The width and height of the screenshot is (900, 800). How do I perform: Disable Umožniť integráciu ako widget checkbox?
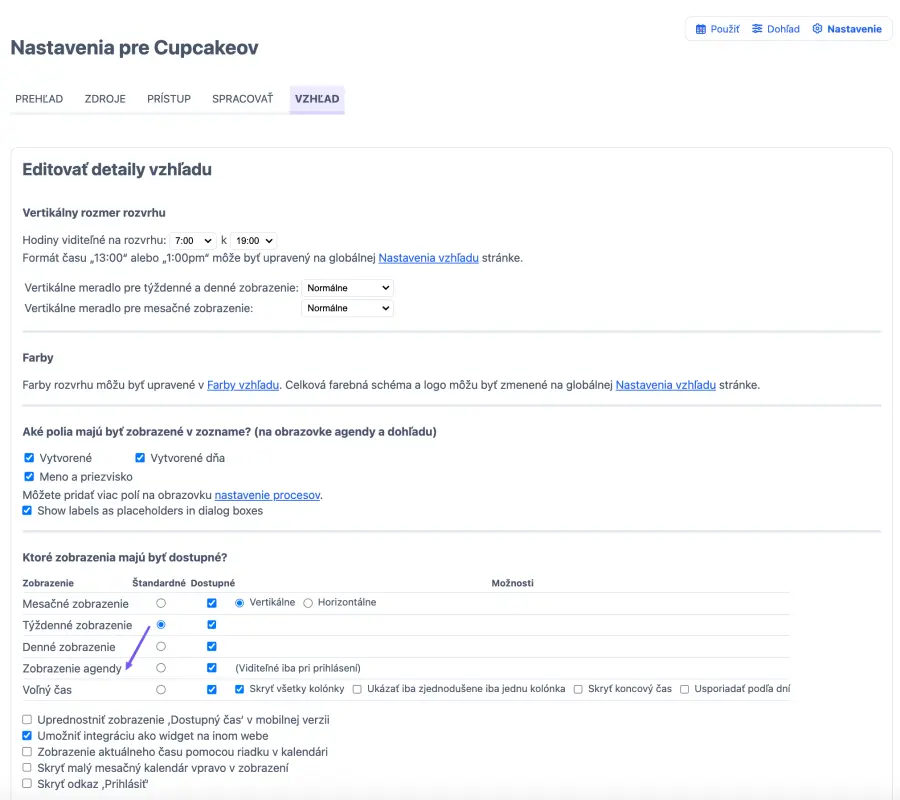27,735
